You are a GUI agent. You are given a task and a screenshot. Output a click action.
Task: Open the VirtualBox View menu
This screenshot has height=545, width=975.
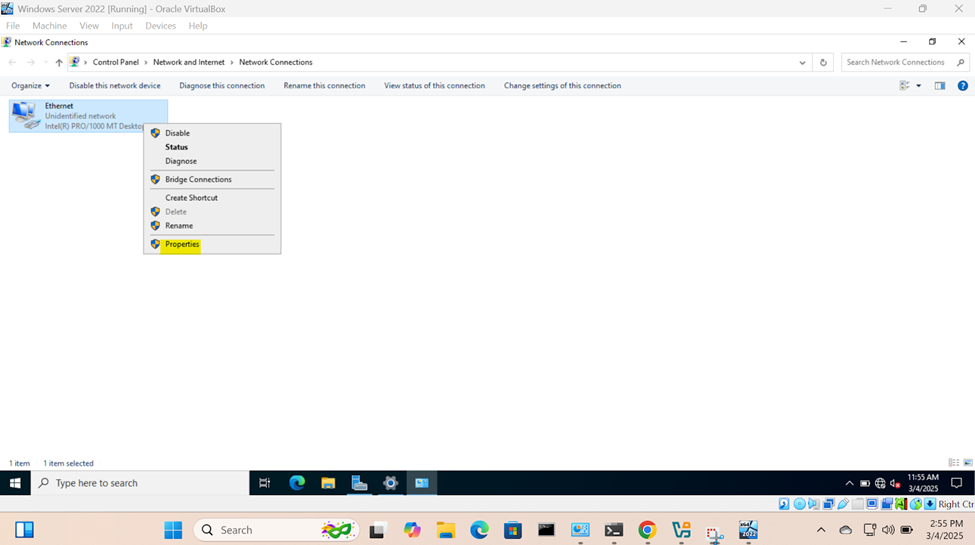click(x=89, y=26)
